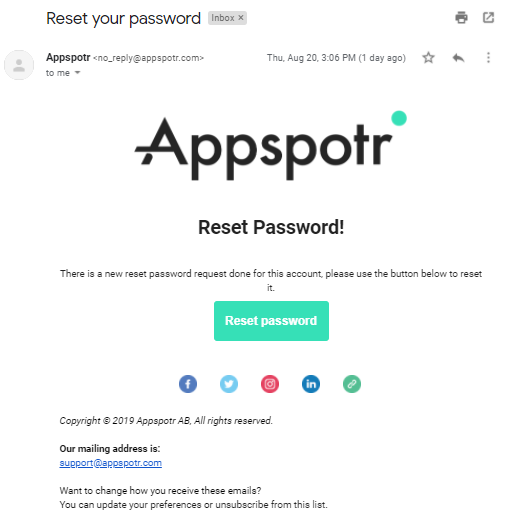The image size is (505, 518).
Task: Click the support@appspotr.com email link
Action: (110, 463)
